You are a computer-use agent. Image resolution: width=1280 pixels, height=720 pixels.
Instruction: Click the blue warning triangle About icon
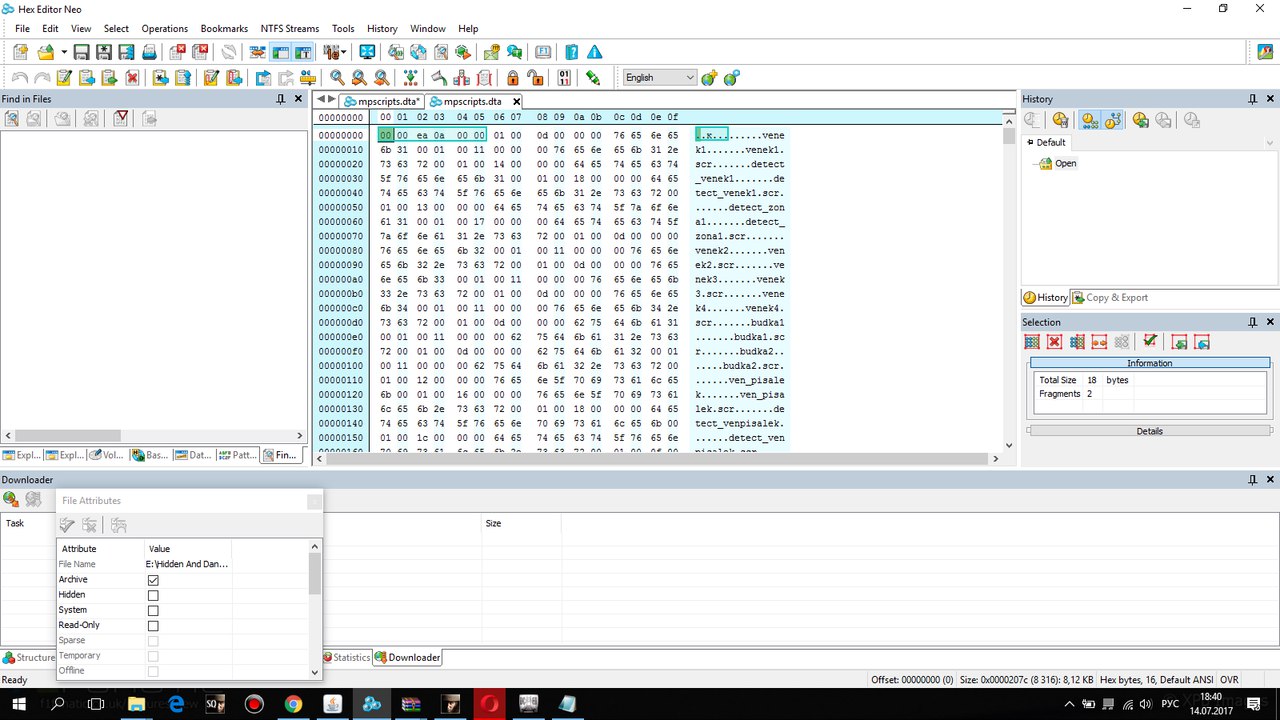(x=595, y=52)
